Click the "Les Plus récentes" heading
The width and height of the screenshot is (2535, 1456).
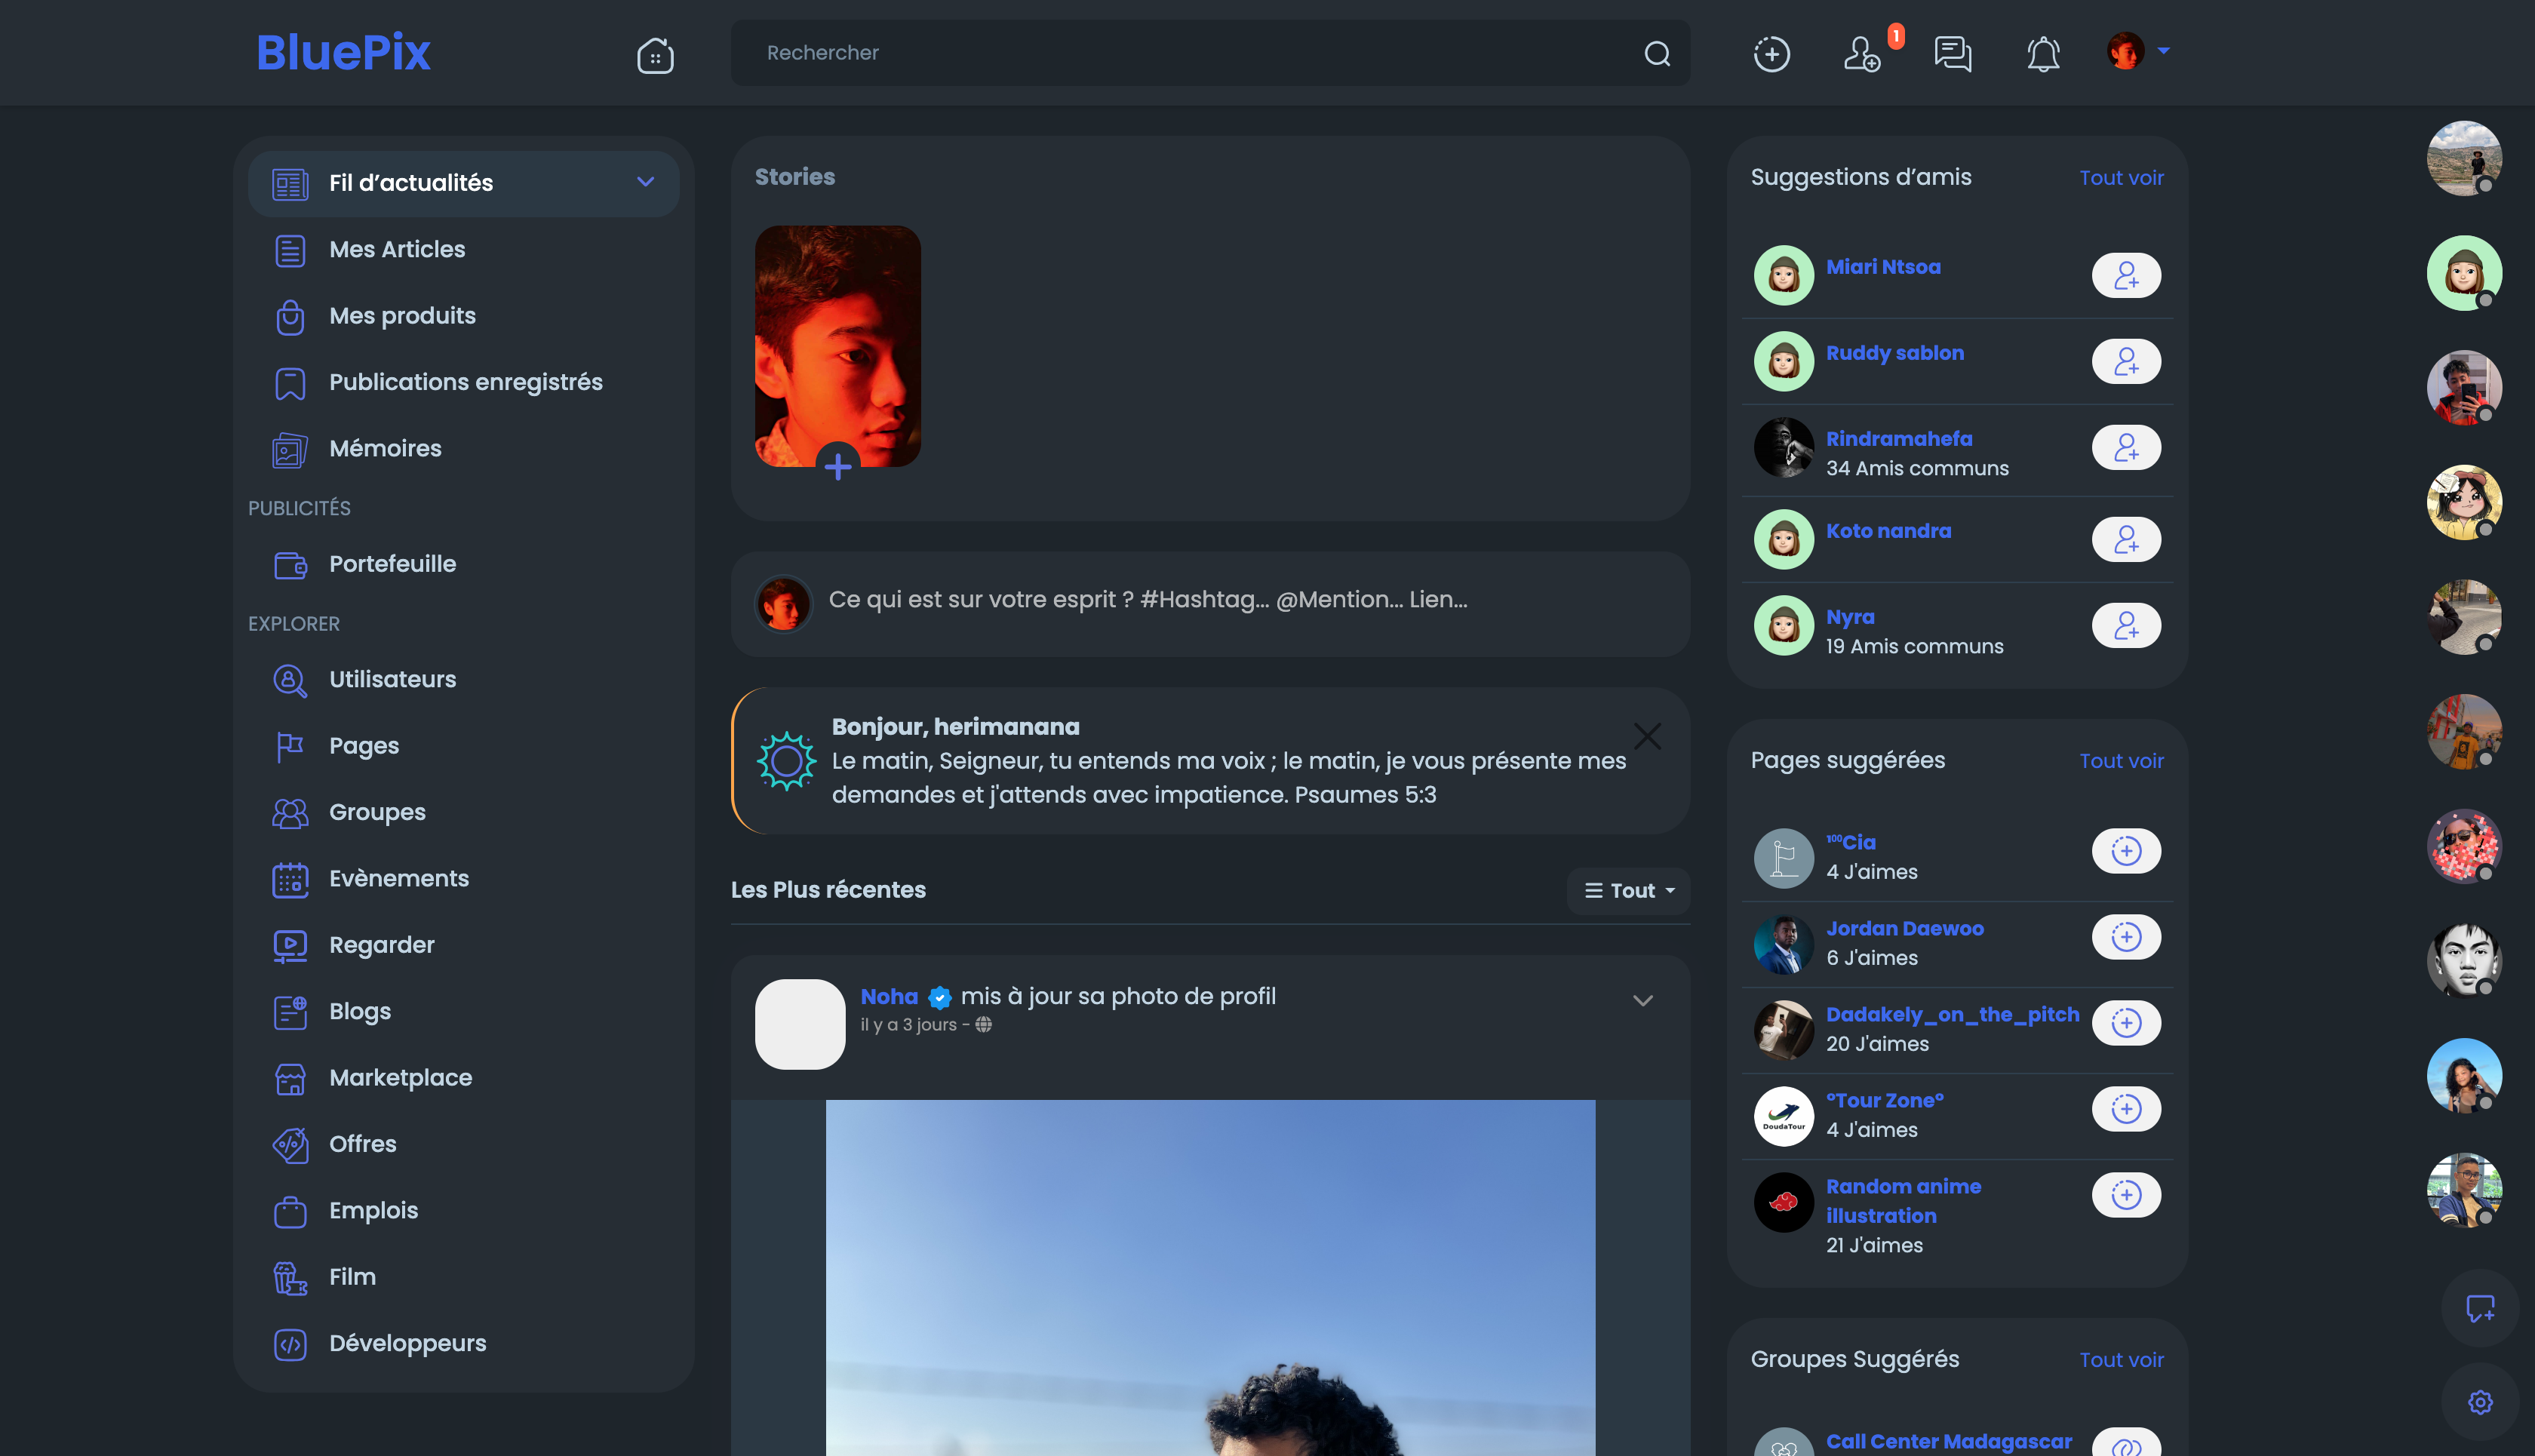click(828, 890)
